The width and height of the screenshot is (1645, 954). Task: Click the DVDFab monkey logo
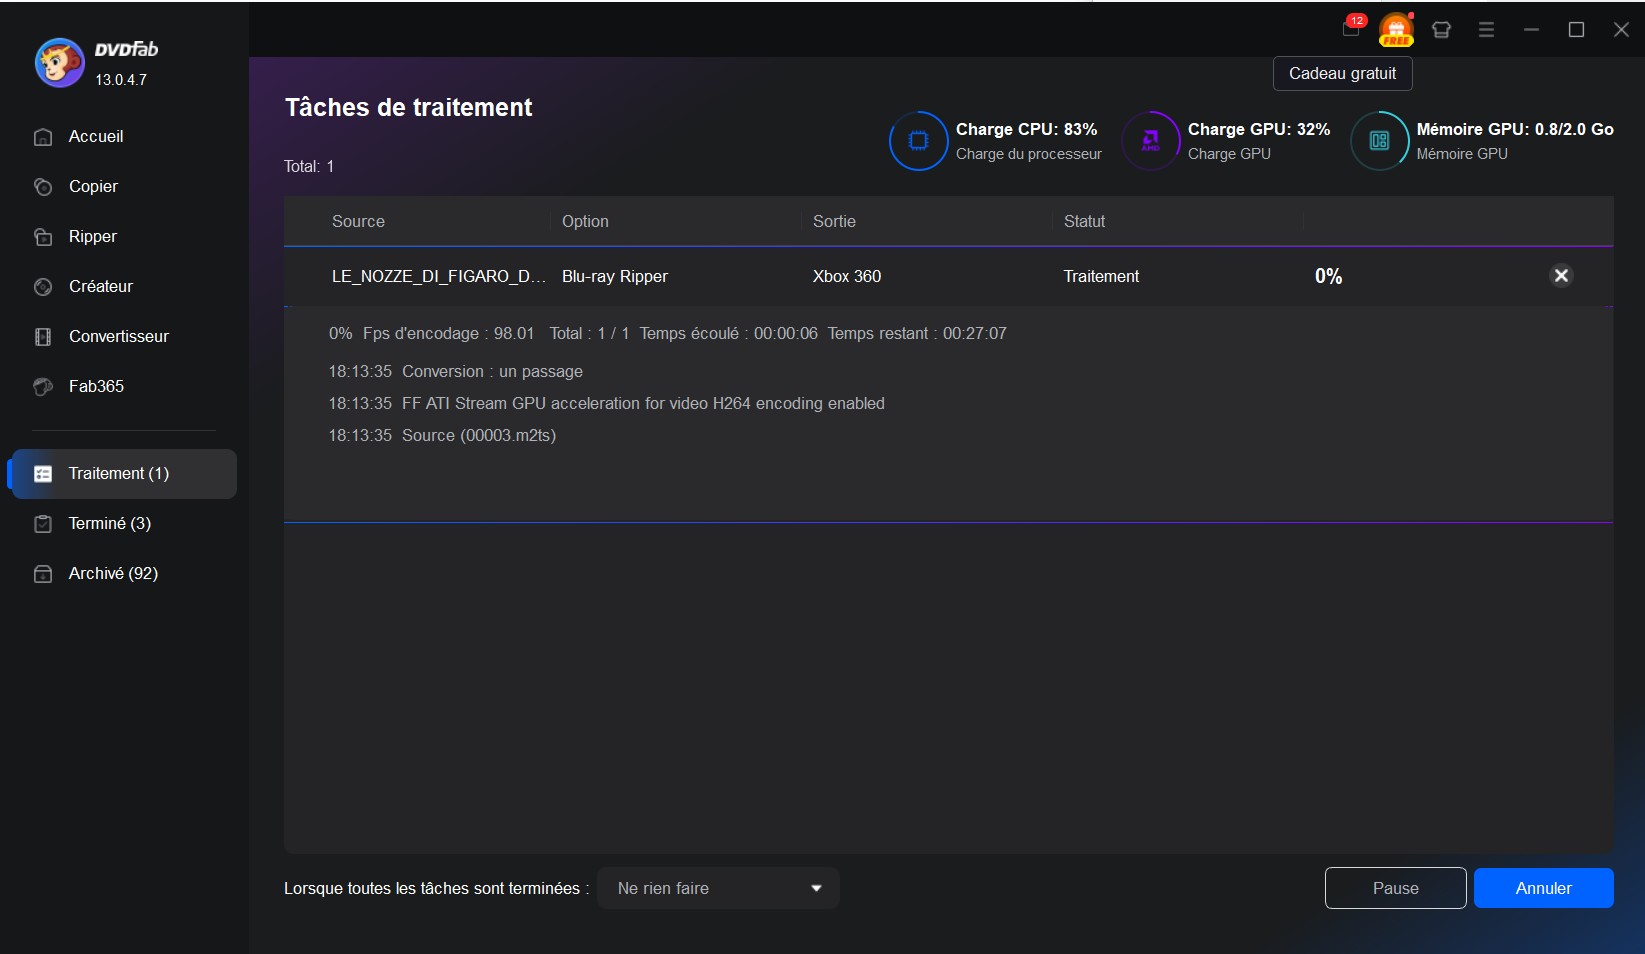click(x=59, y=63)
